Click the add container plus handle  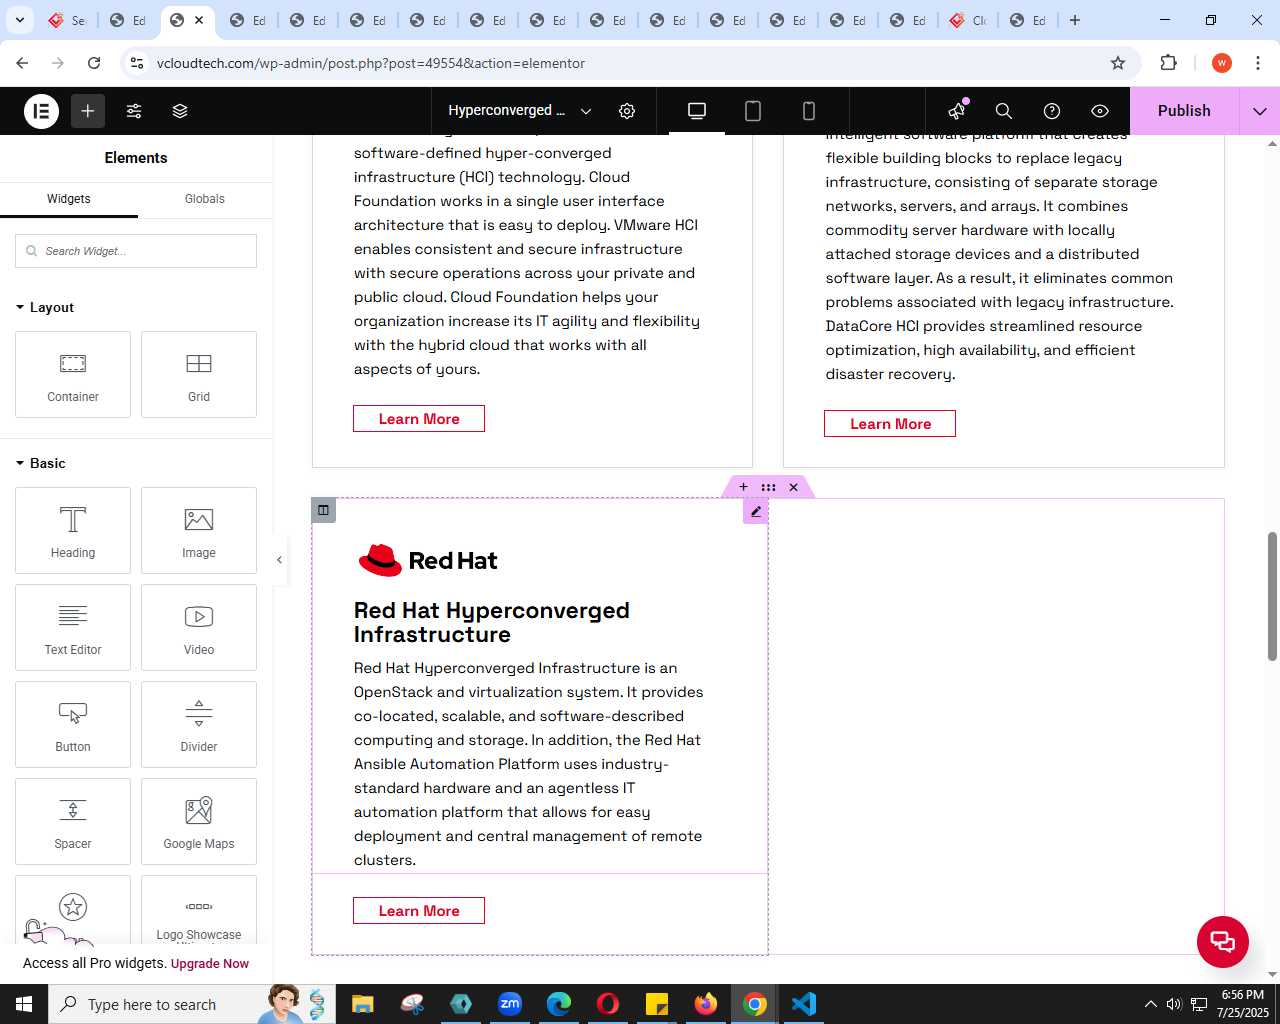743,487
